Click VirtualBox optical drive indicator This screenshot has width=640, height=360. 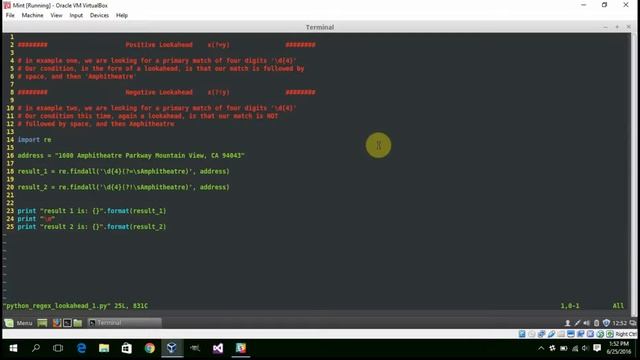tap(532, 334)
